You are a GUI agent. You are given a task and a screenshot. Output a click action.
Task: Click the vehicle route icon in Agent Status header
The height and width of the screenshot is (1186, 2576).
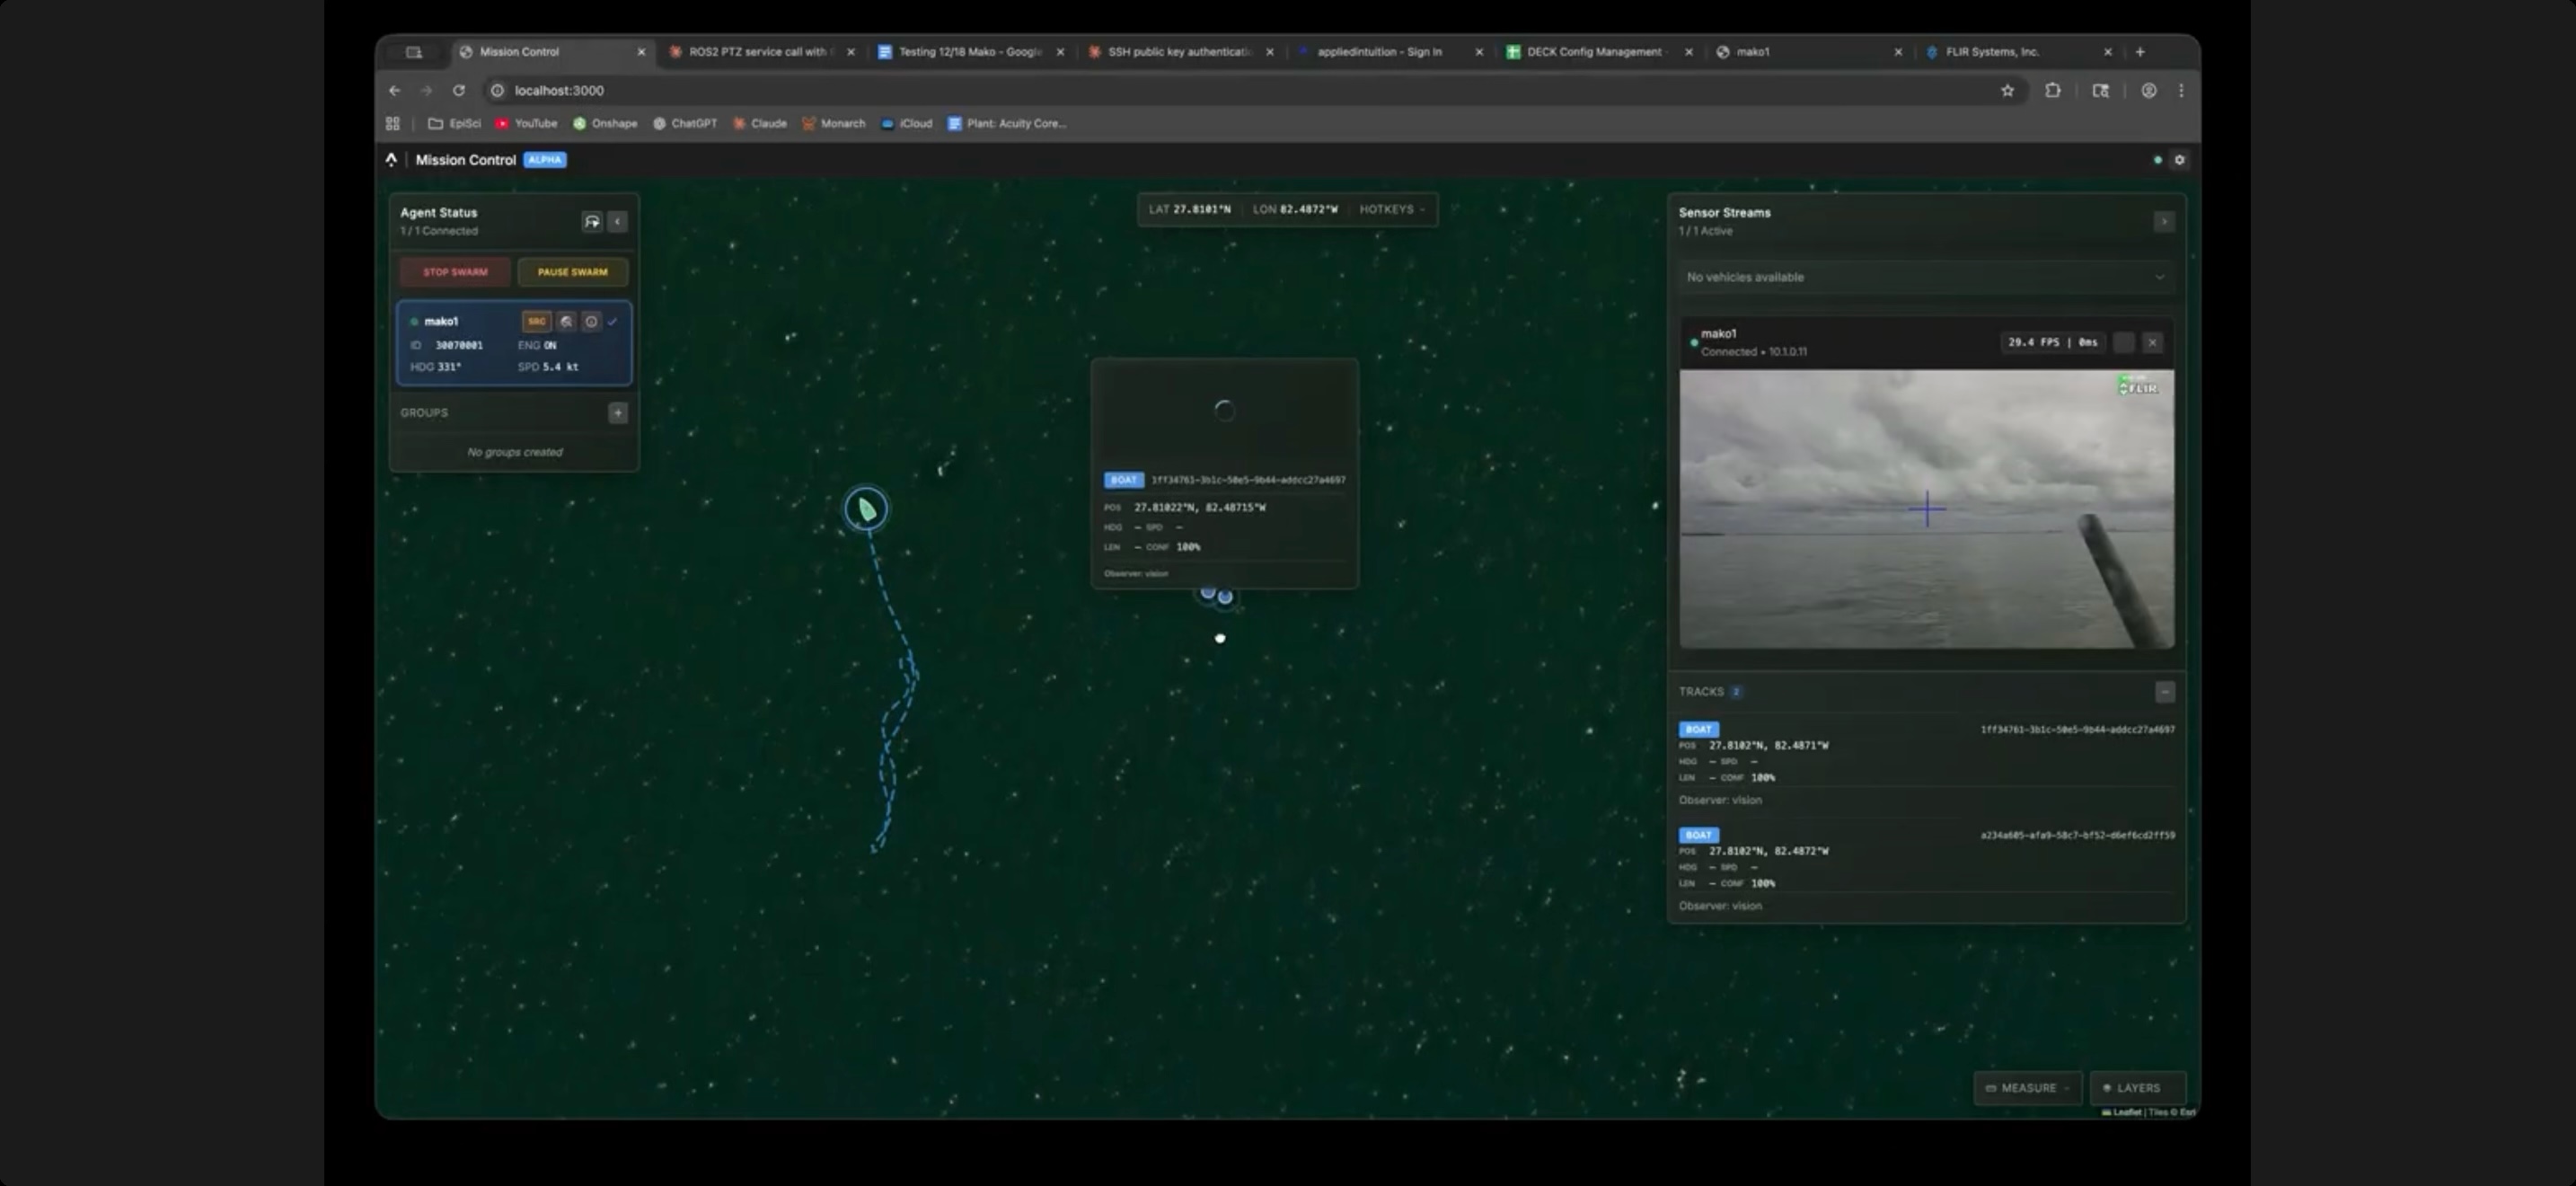coord(592,222)
